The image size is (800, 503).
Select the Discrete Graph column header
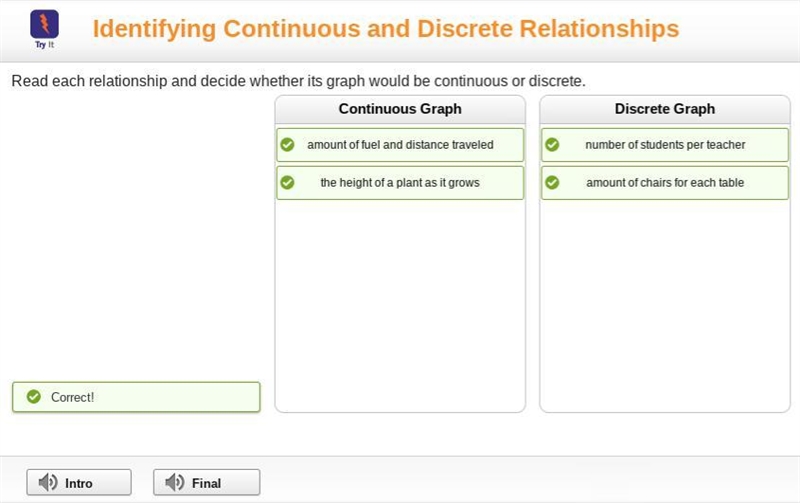click(665, 109)
